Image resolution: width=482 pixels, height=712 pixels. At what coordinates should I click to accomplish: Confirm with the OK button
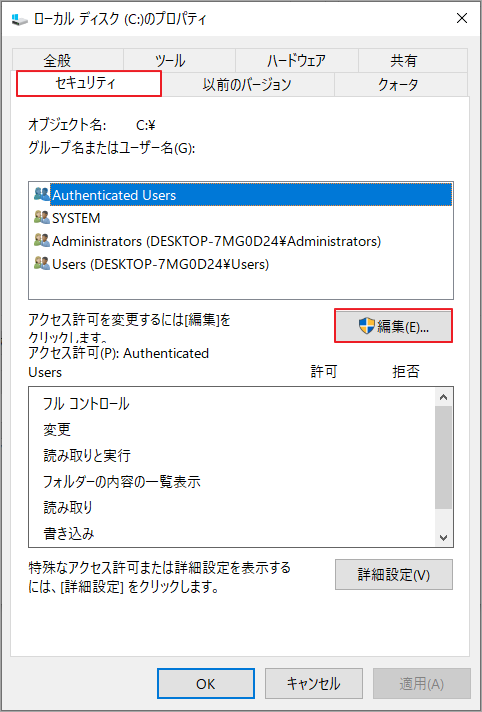pyautogui.click(x=206, y=683)
